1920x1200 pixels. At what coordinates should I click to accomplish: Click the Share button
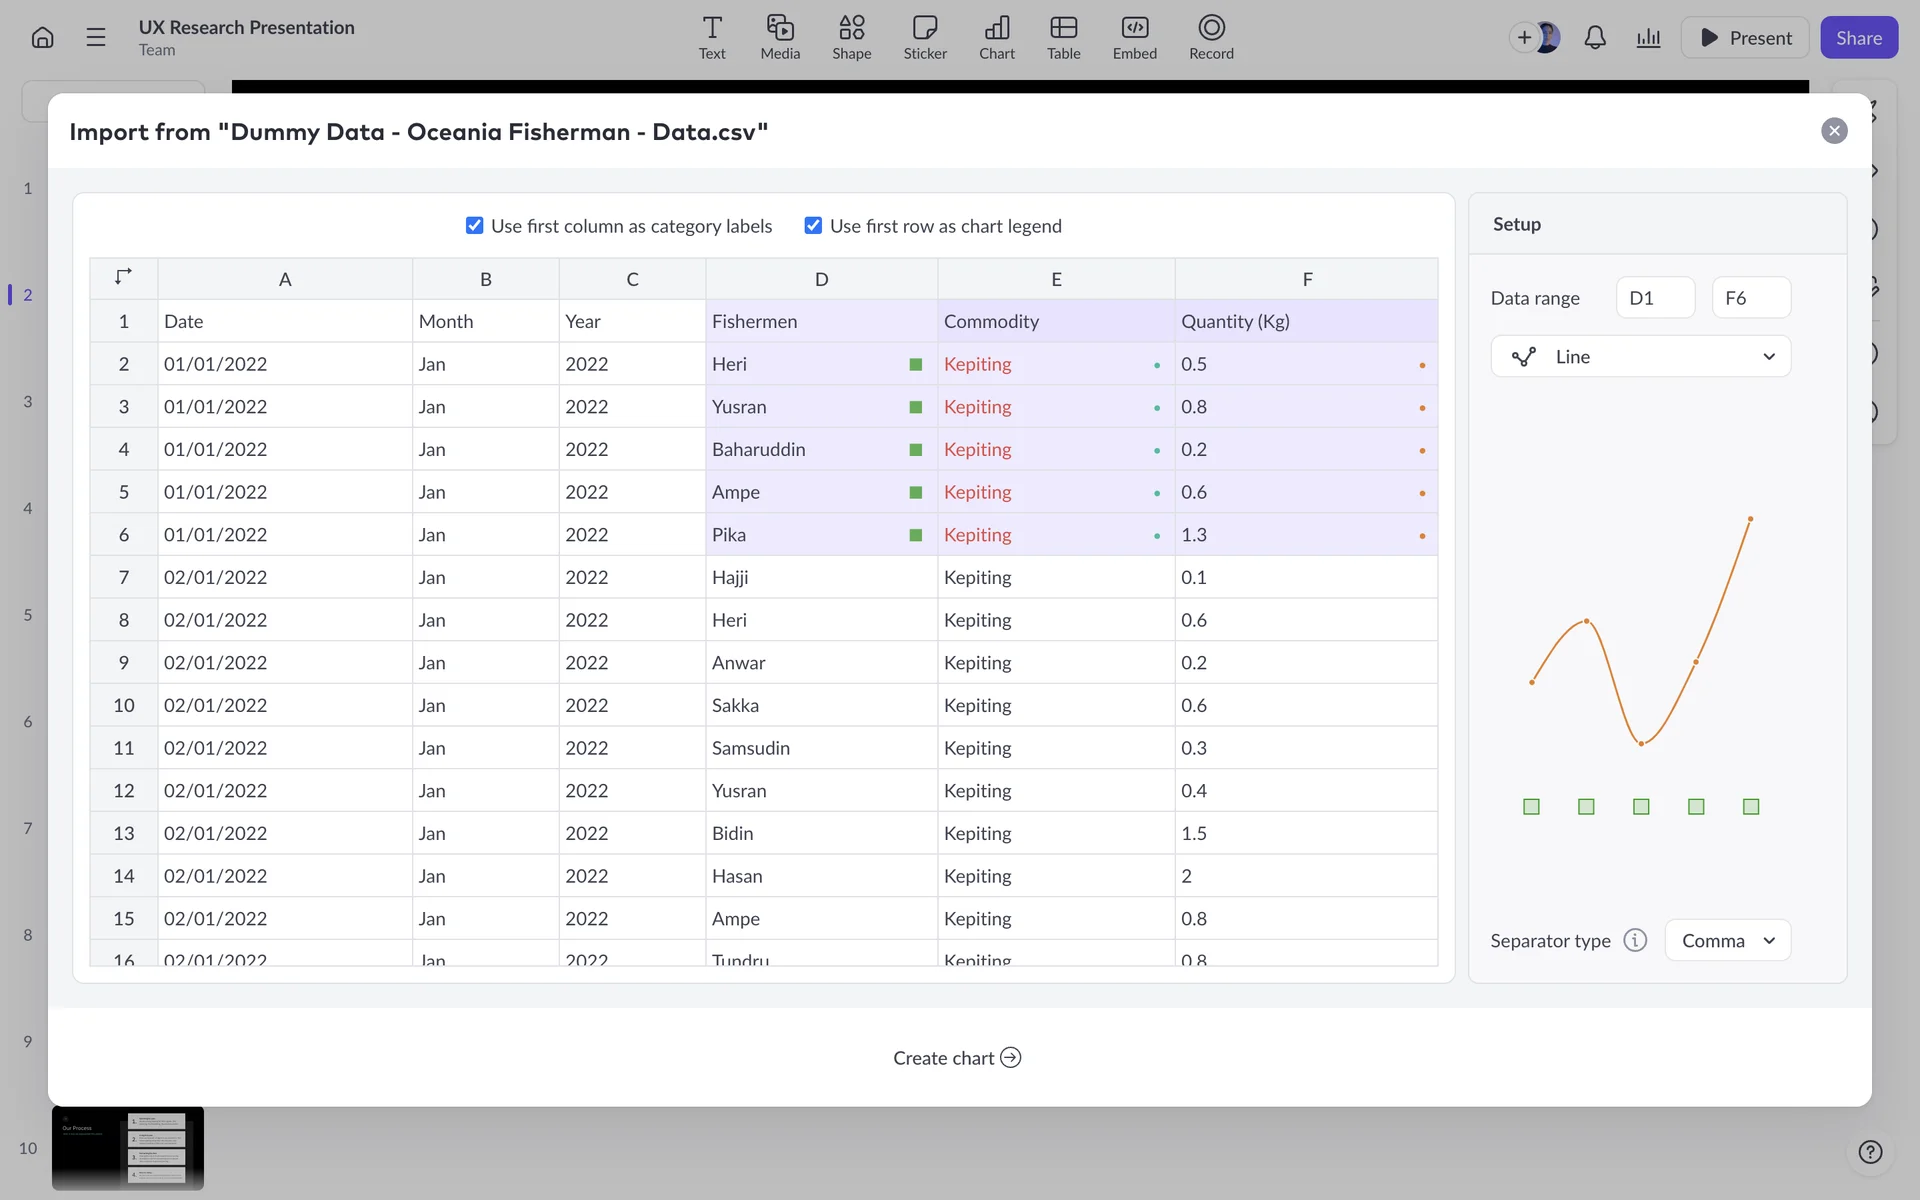[x=1858, y=38]
